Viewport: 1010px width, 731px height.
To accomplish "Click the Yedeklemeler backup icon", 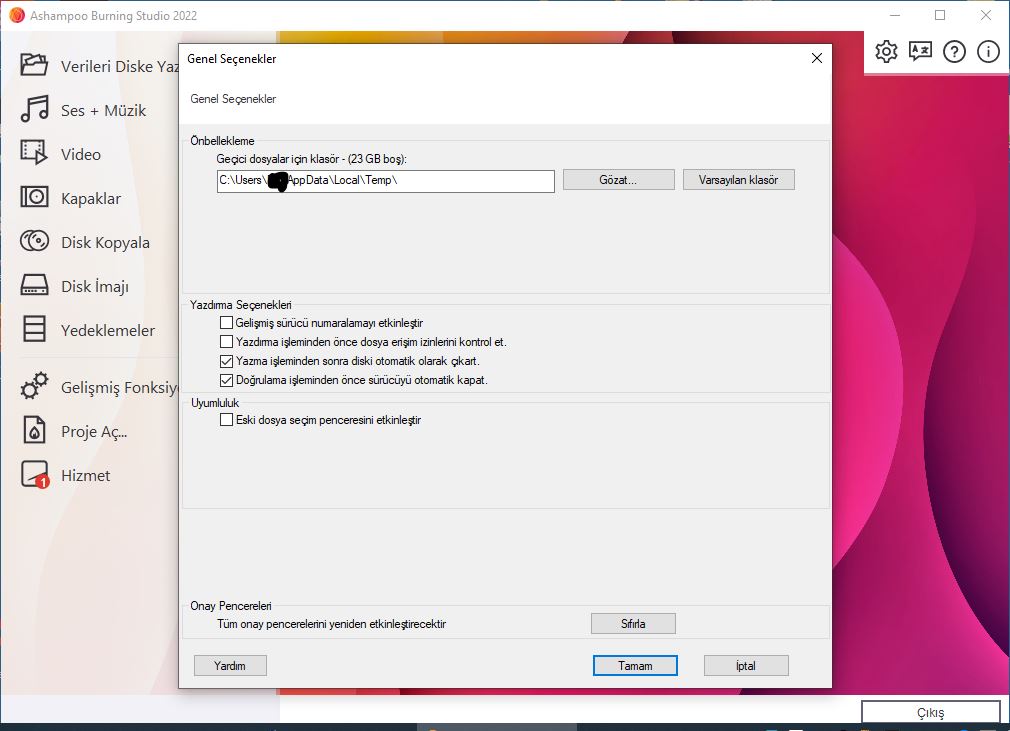I will tap(34, 329).
